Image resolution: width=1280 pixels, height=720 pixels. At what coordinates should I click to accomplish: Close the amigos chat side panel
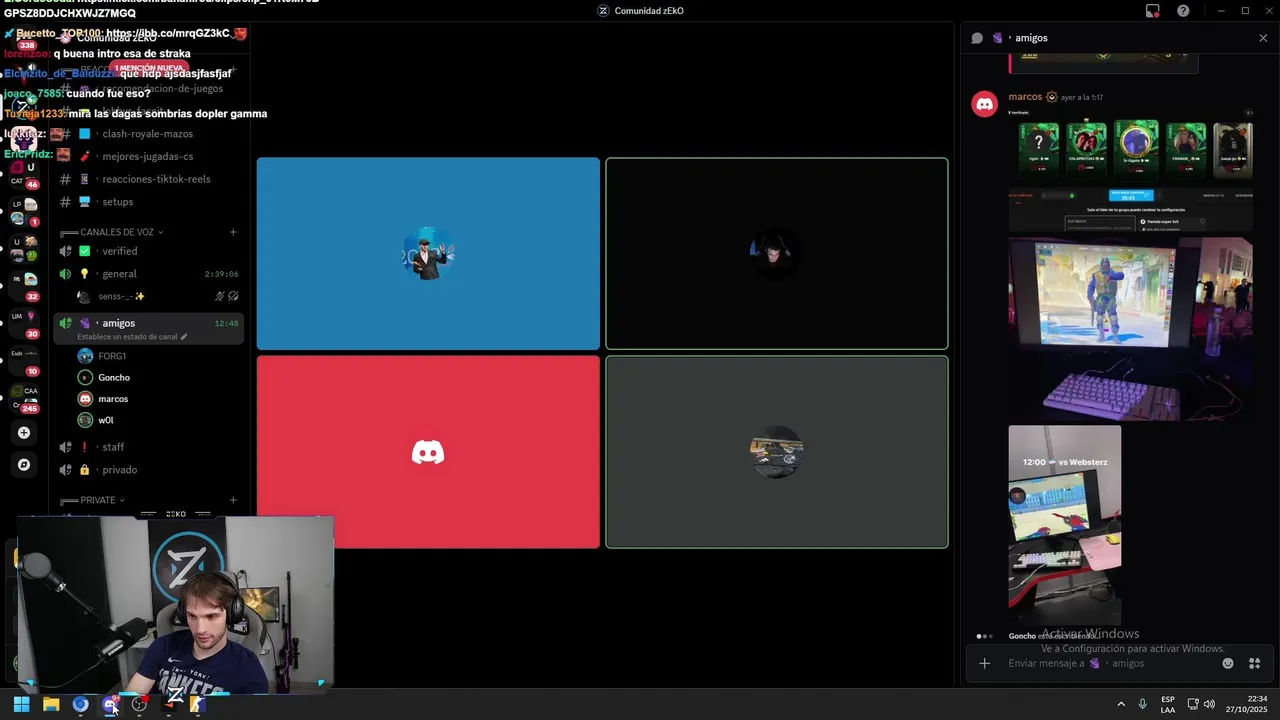coord(1263,38)
